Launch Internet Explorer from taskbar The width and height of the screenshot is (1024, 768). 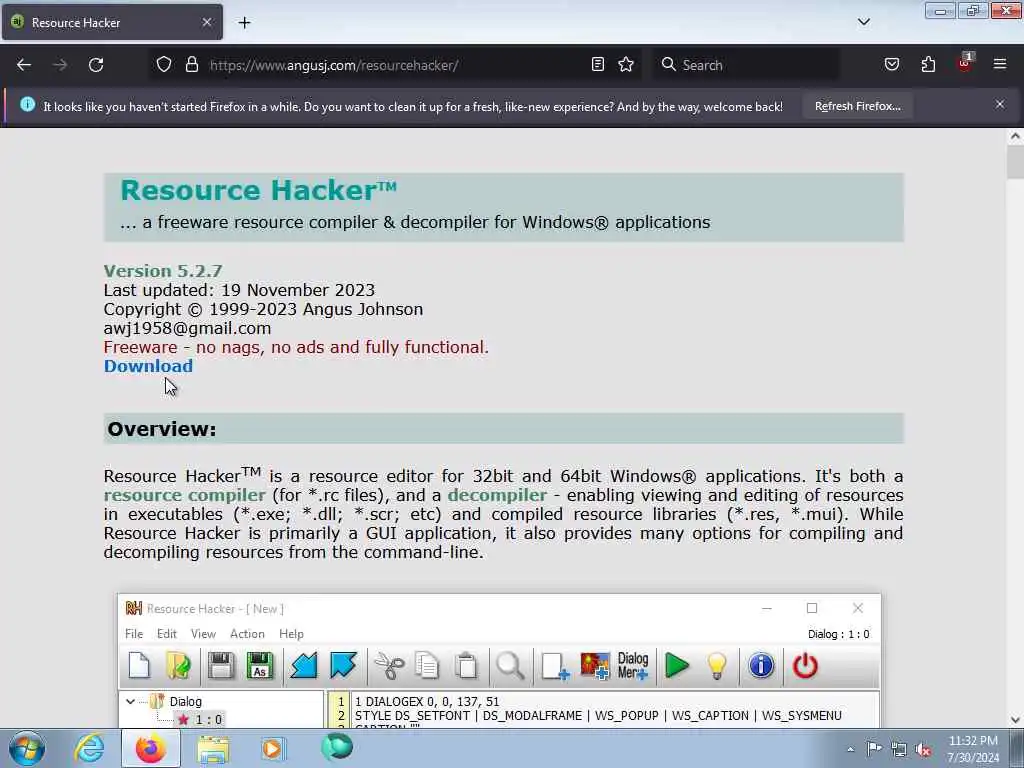coord(89,748)
